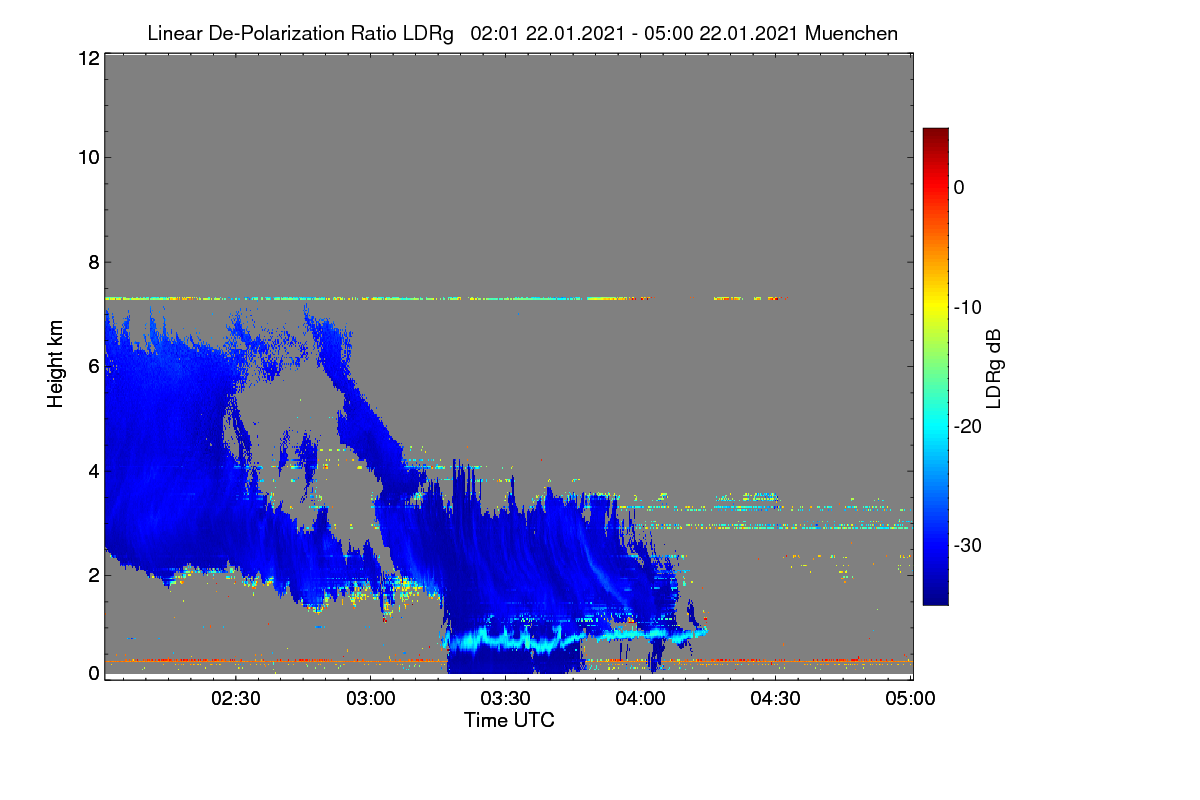Click the 05:00 time axis label

coord(911,699)
